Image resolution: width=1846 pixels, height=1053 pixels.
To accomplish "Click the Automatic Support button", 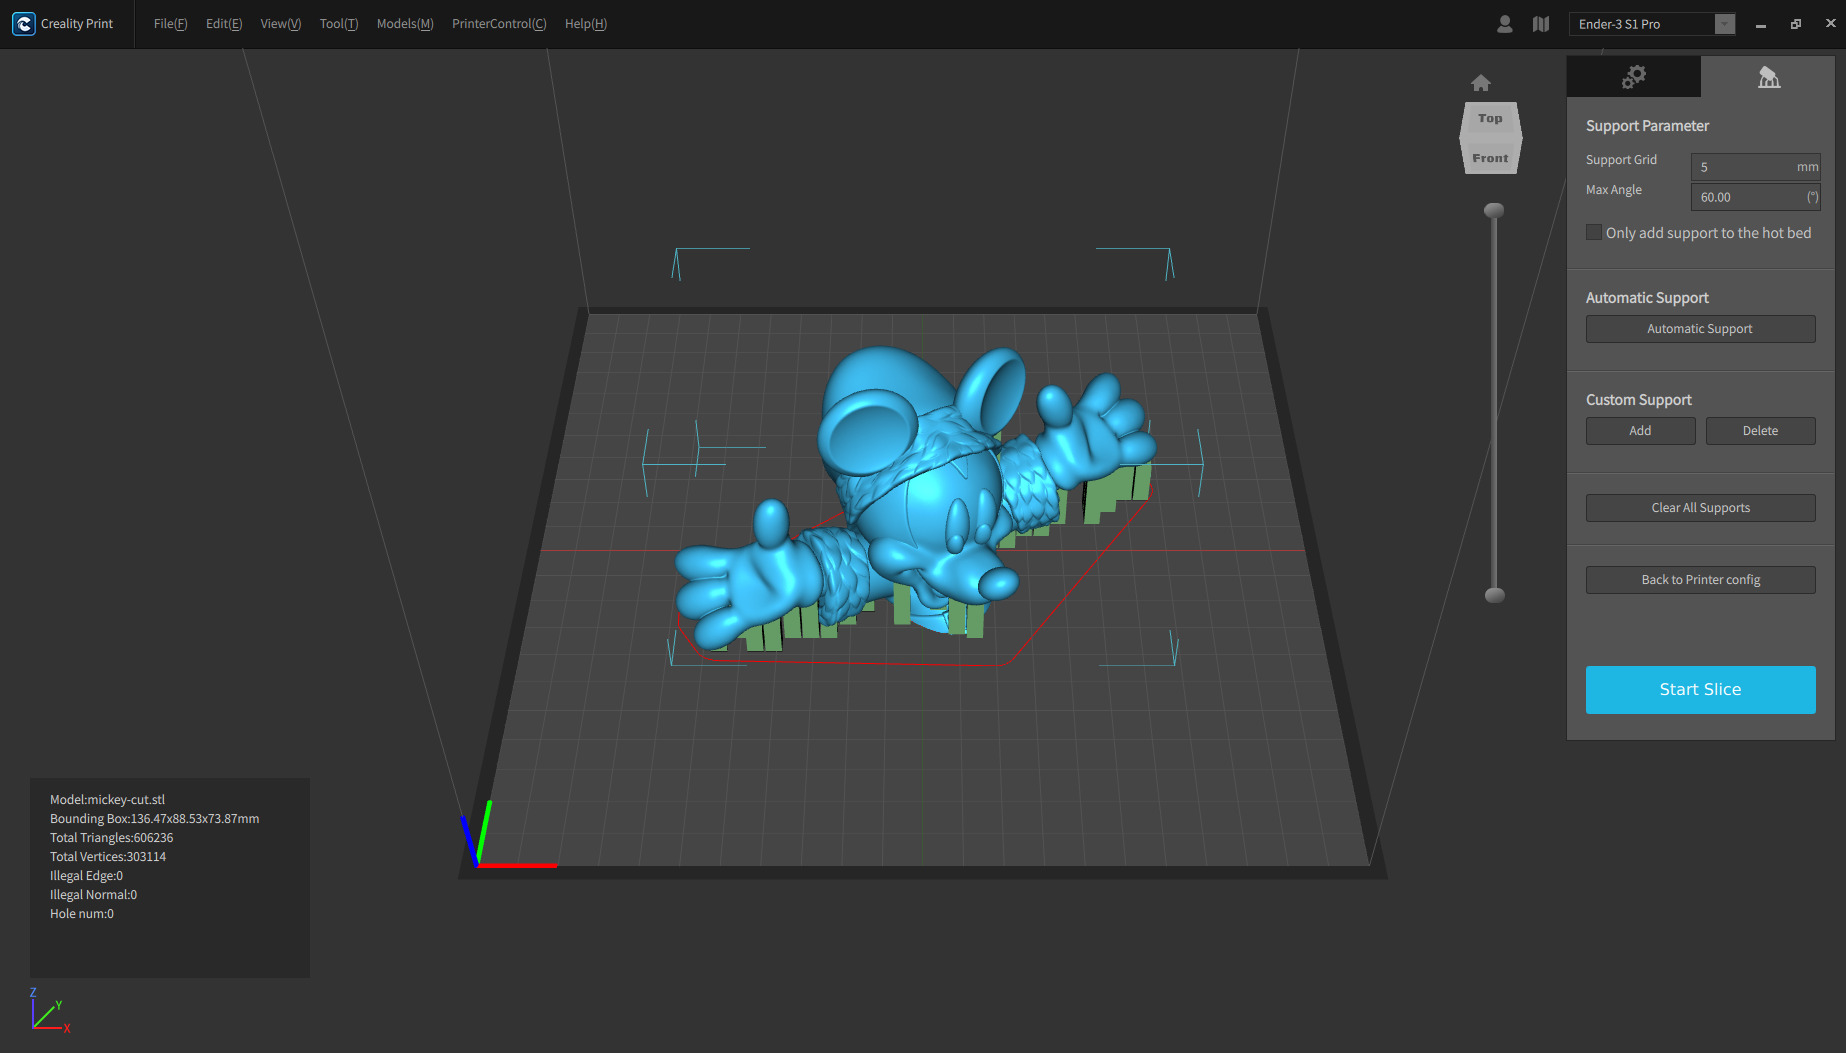I will point(1700,329).
